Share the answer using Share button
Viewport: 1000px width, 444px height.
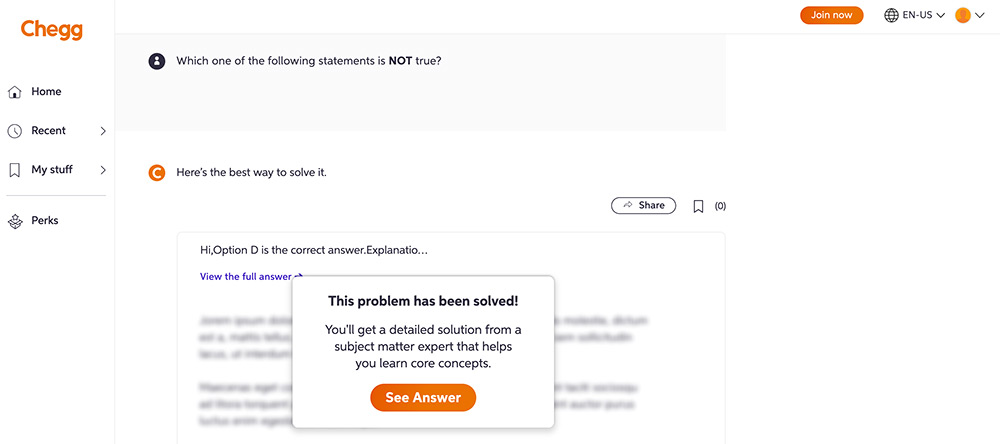coord(643,205)
